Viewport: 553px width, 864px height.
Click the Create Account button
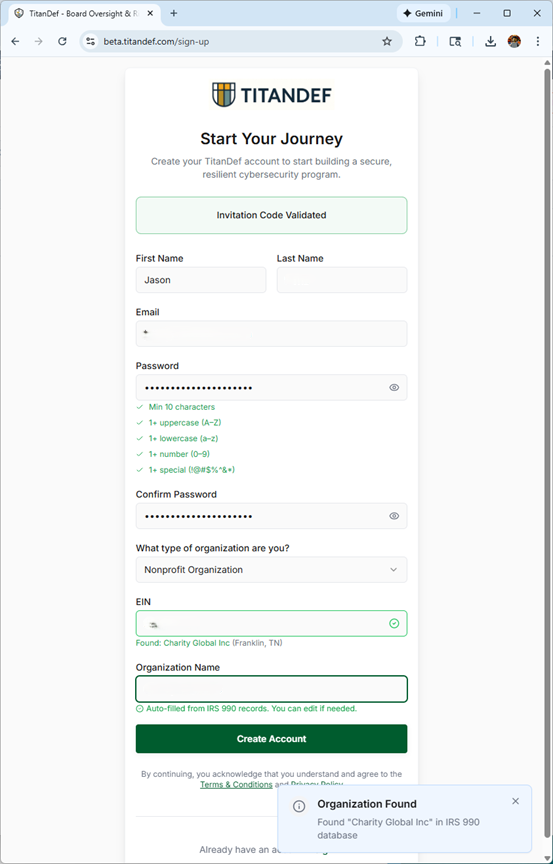272,739
